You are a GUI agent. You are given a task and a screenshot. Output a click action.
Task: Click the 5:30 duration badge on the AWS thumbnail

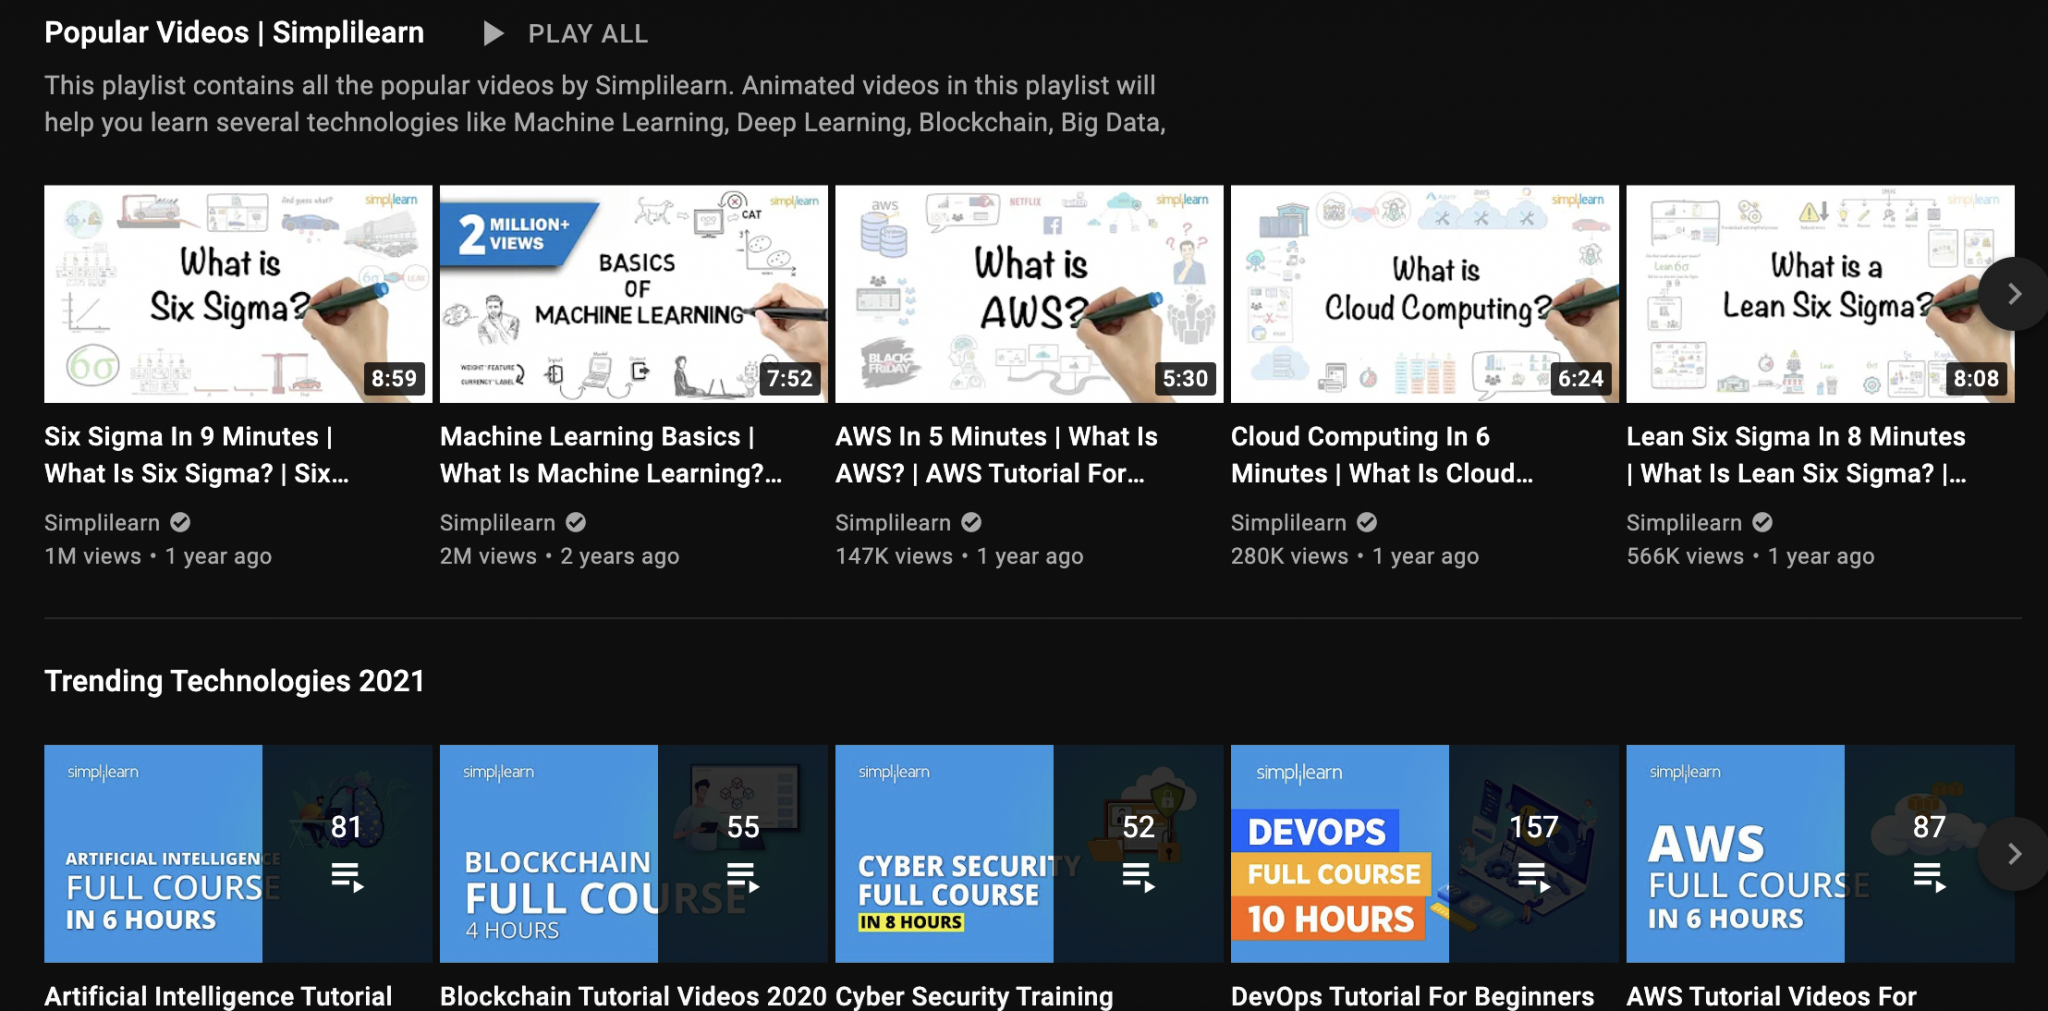point(1184,379)
